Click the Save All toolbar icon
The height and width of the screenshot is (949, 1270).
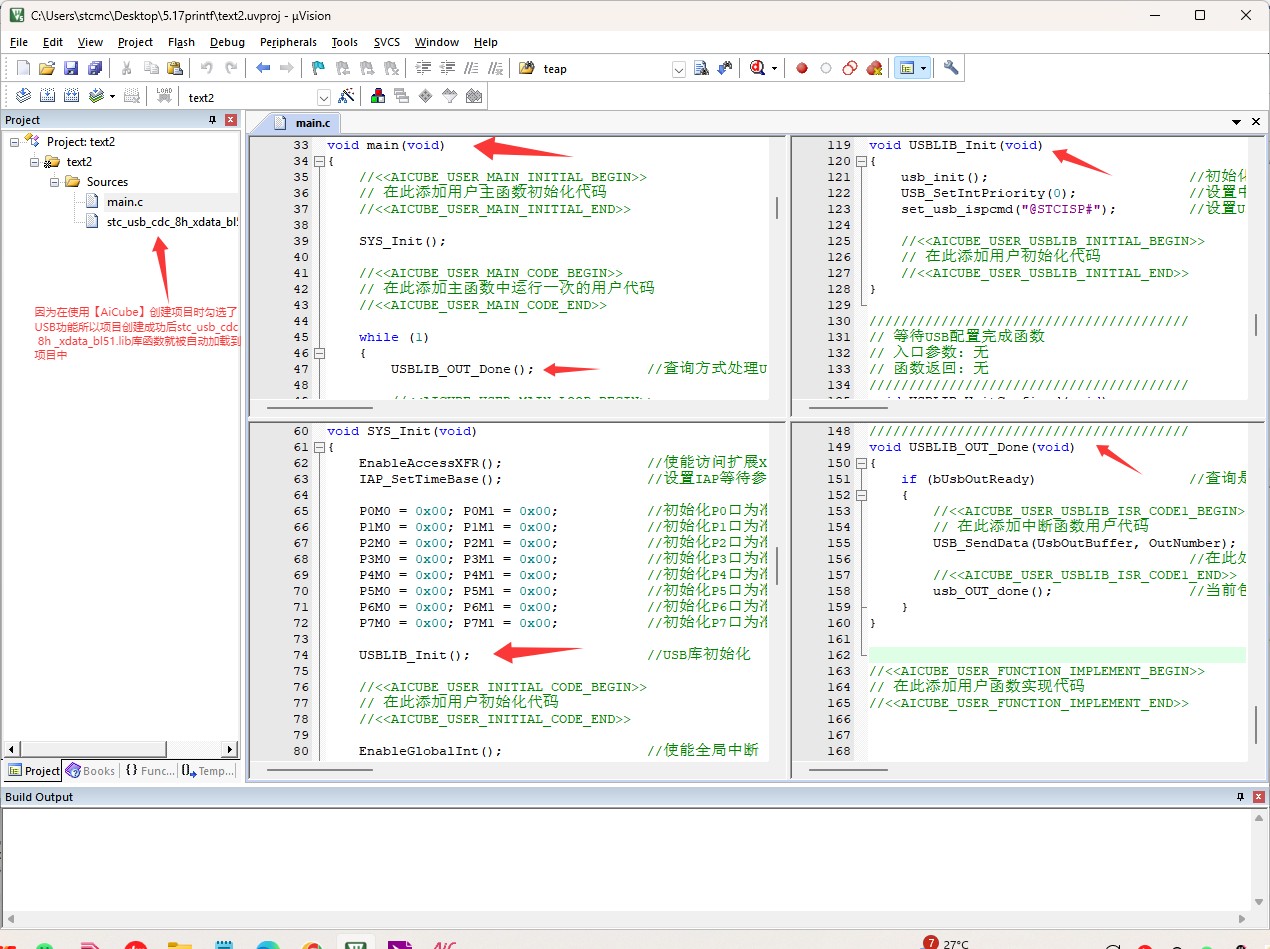tap(95, 68)
